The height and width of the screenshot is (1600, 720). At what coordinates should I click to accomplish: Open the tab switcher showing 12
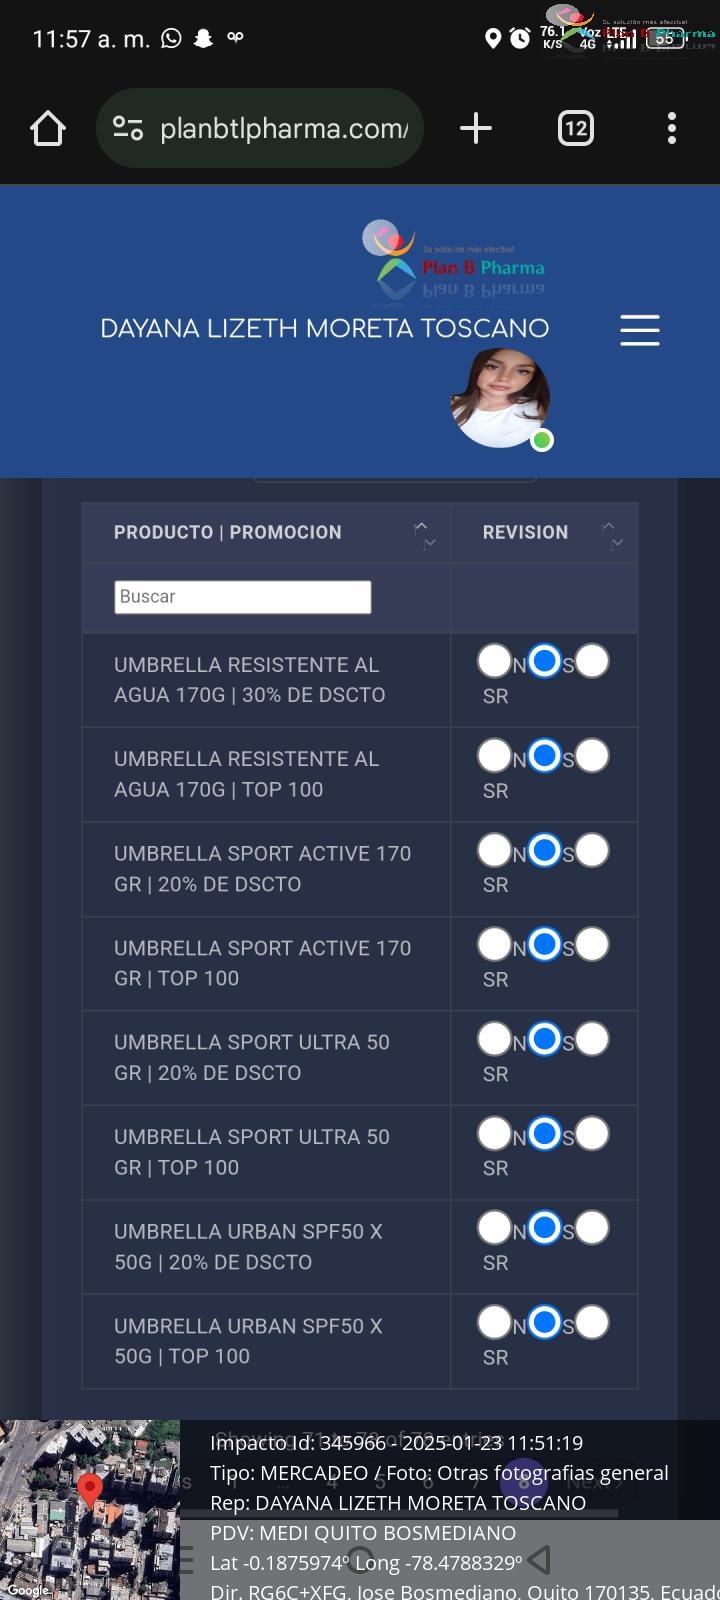576,128
